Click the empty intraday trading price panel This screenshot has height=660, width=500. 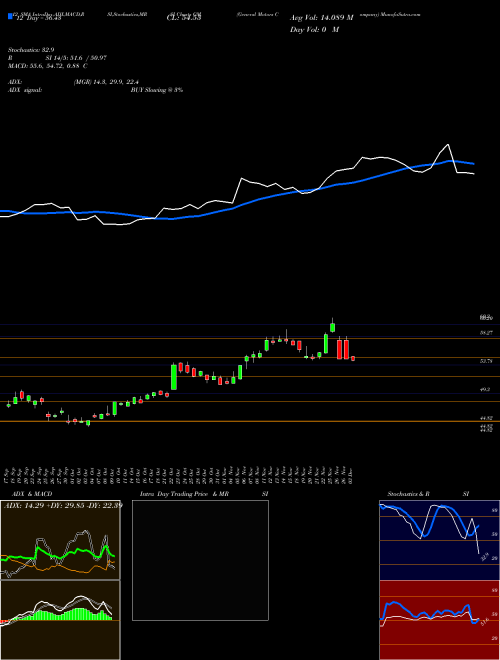click(200, 560)
